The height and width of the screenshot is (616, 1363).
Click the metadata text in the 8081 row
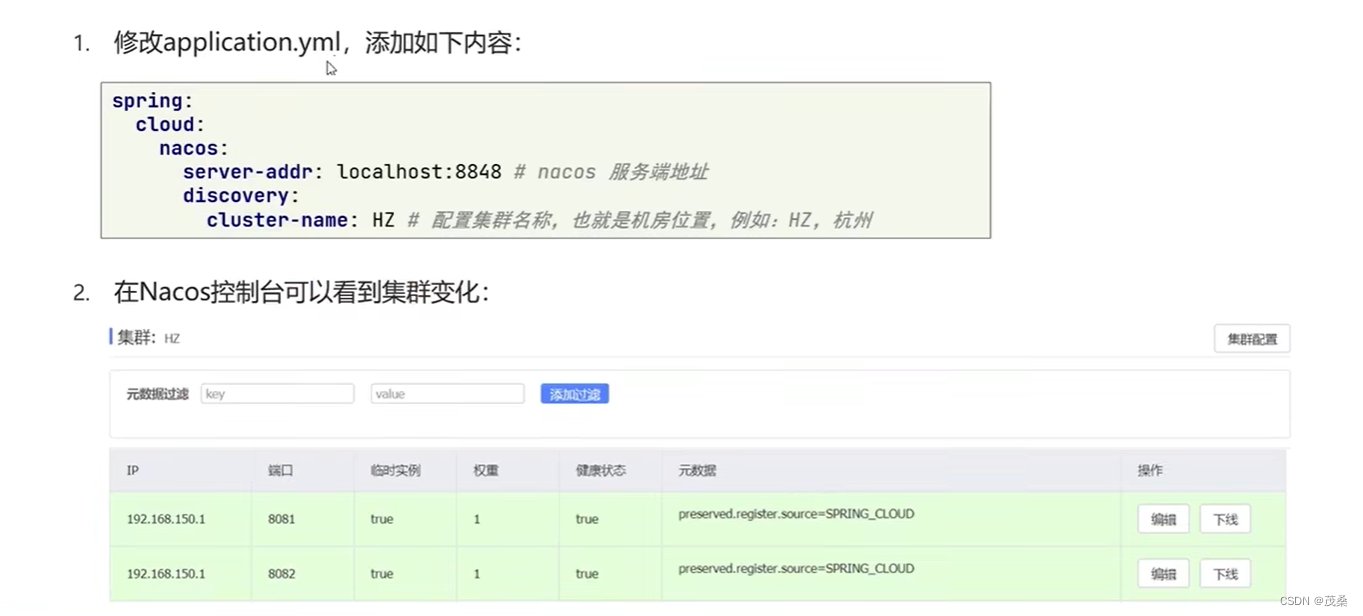796,514
